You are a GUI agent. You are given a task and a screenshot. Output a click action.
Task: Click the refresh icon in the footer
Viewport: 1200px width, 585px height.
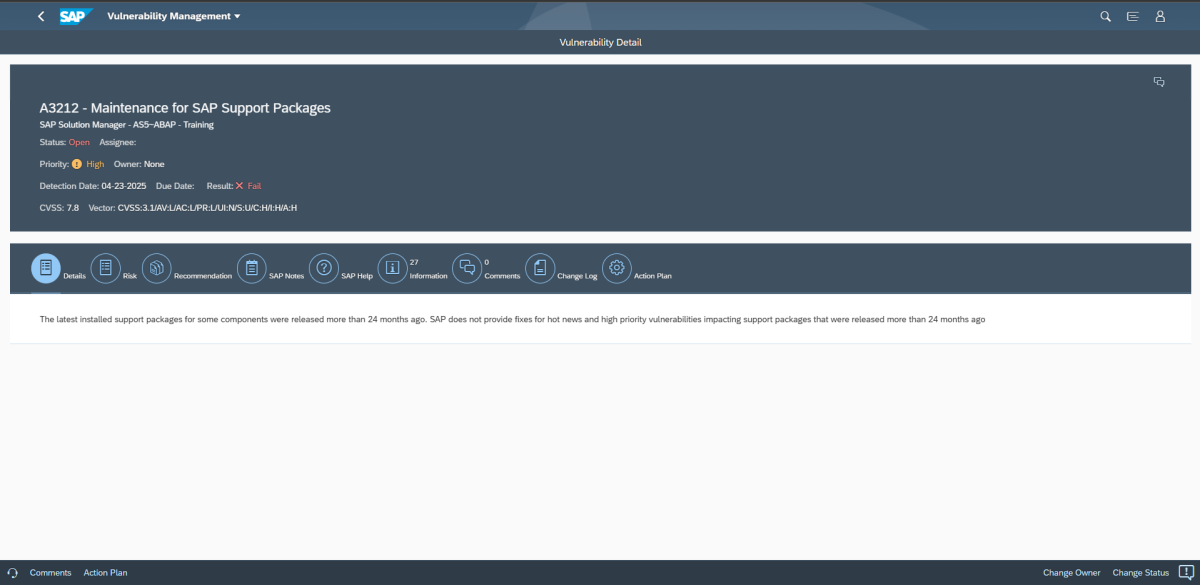click(14, 572)
